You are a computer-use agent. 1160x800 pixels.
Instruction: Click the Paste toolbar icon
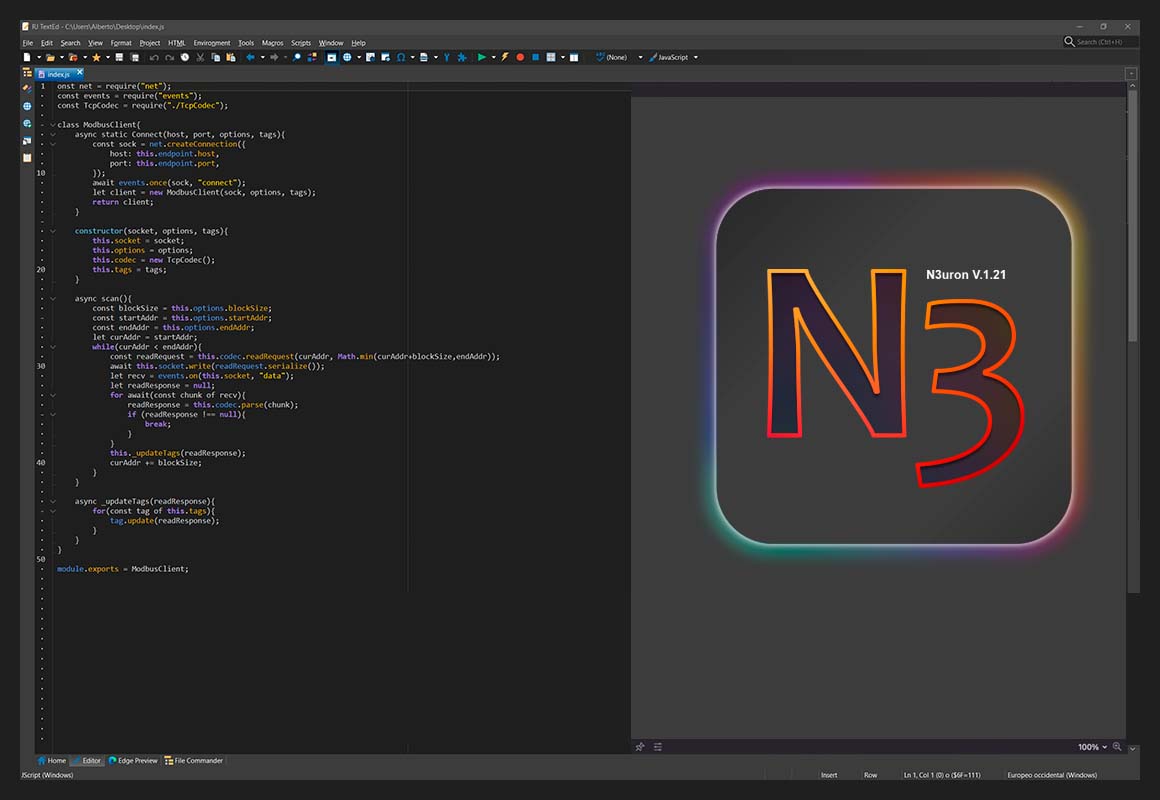click(x=231, y=57)
